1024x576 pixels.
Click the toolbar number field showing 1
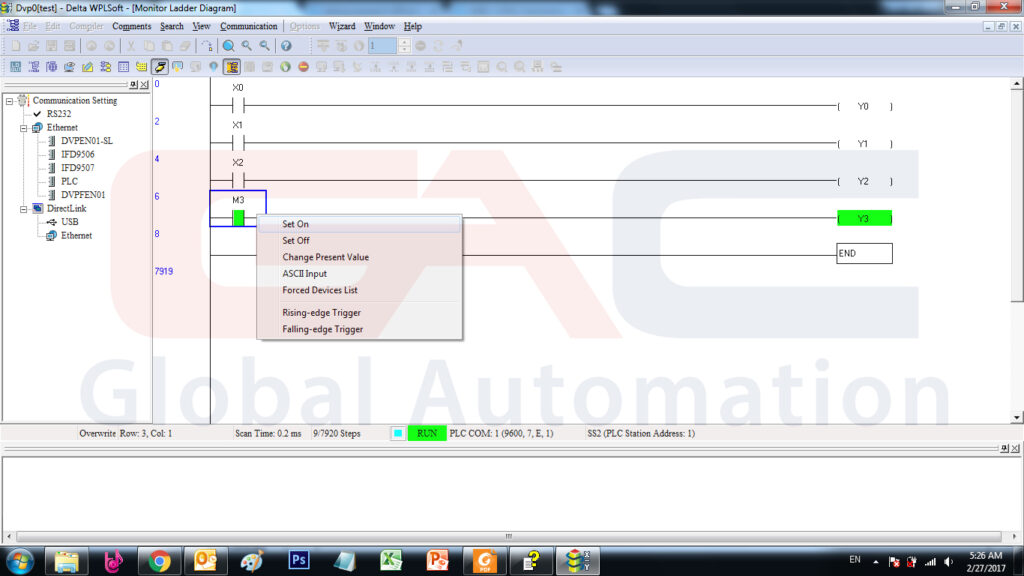click(x=381, y=46)
